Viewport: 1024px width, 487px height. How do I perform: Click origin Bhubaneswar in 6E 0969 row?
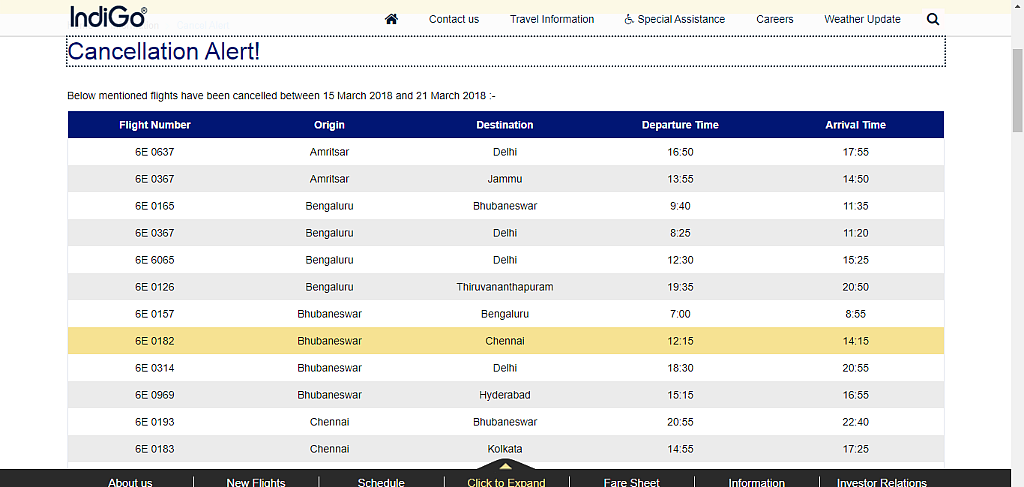point(329,395)
